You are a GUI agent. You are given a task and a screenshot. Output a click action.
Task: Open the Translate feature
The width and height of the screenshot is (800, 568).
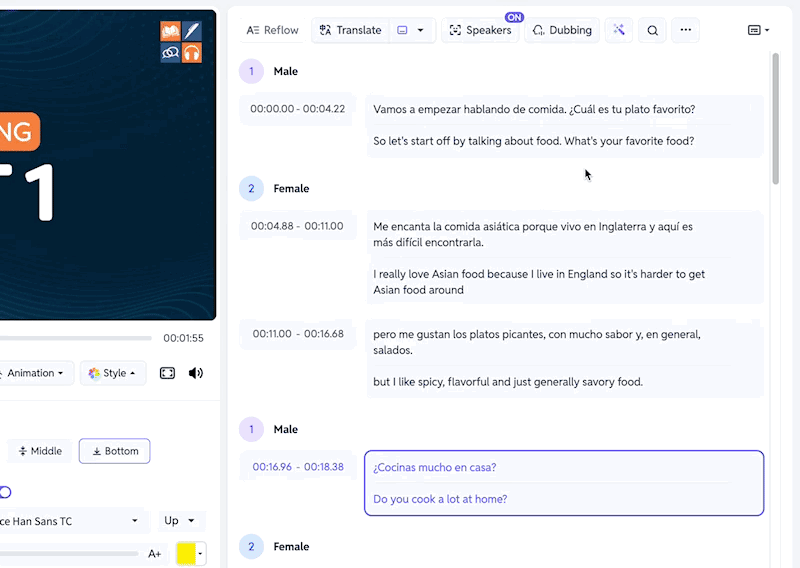(x=351, y=30)
